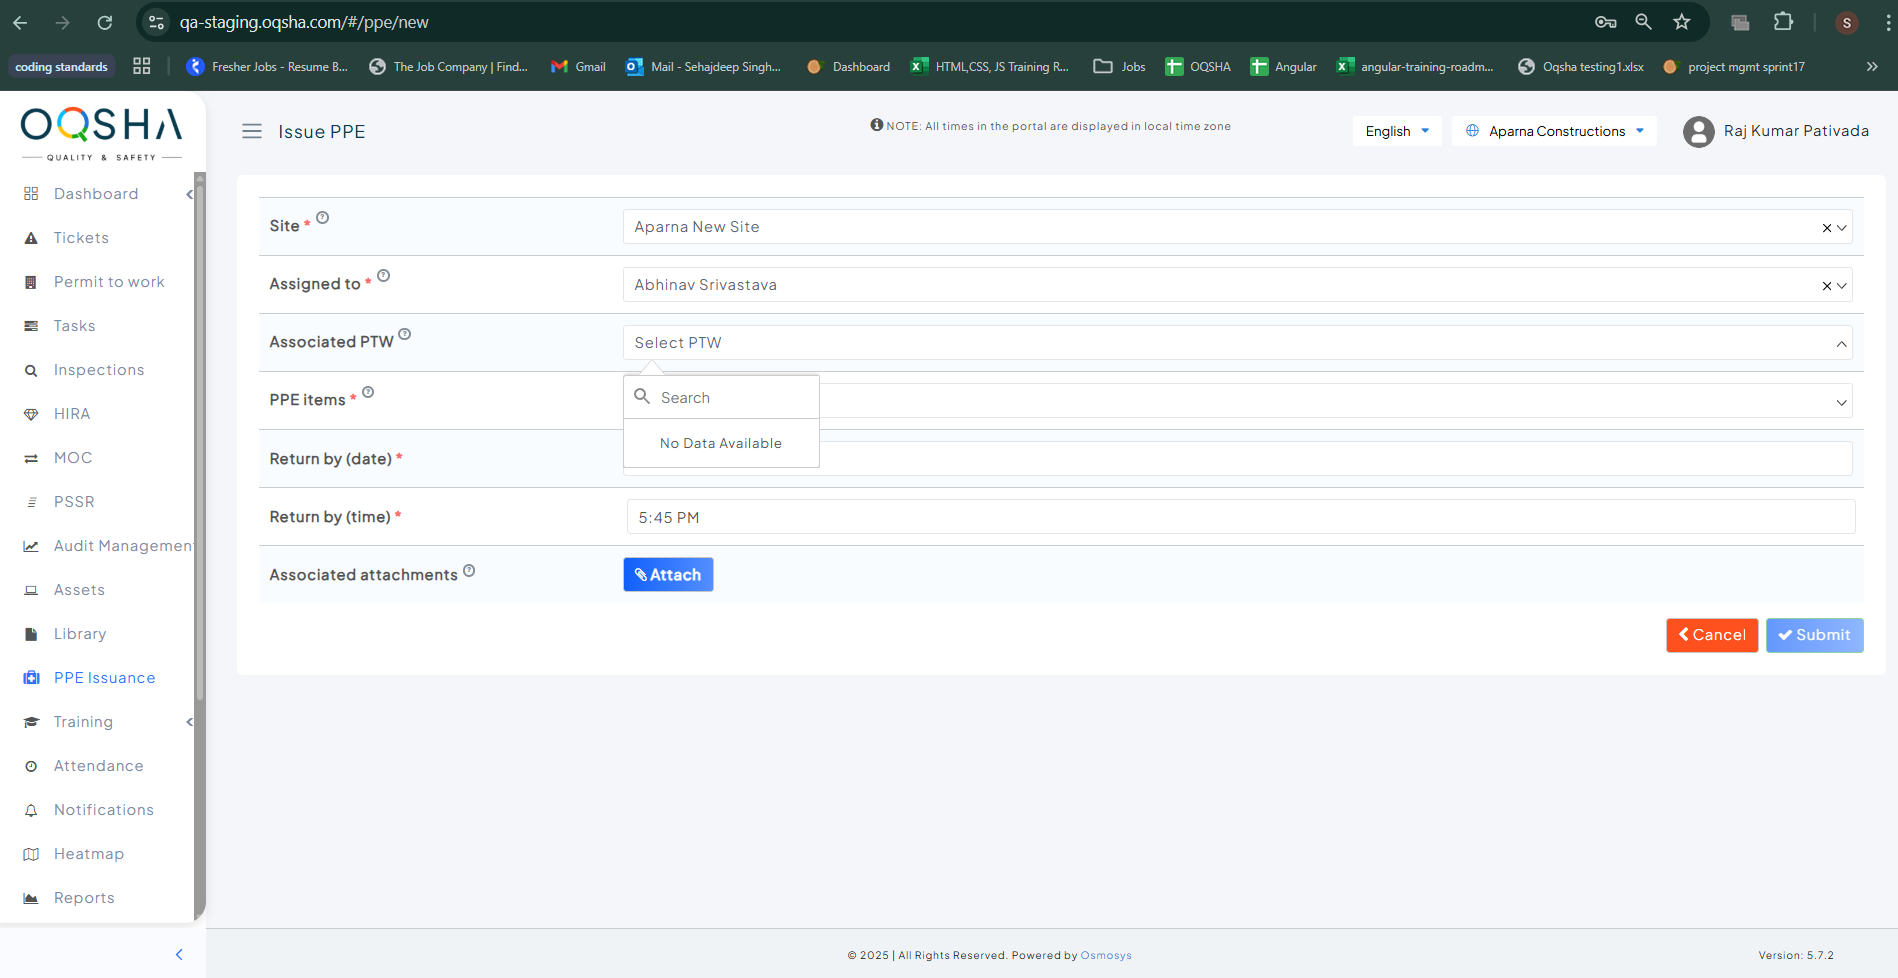Screen dimensions: 1898x978
Task: Click the user avatar icon in header
Action: pyautogui.click(x=1698, y=131)
